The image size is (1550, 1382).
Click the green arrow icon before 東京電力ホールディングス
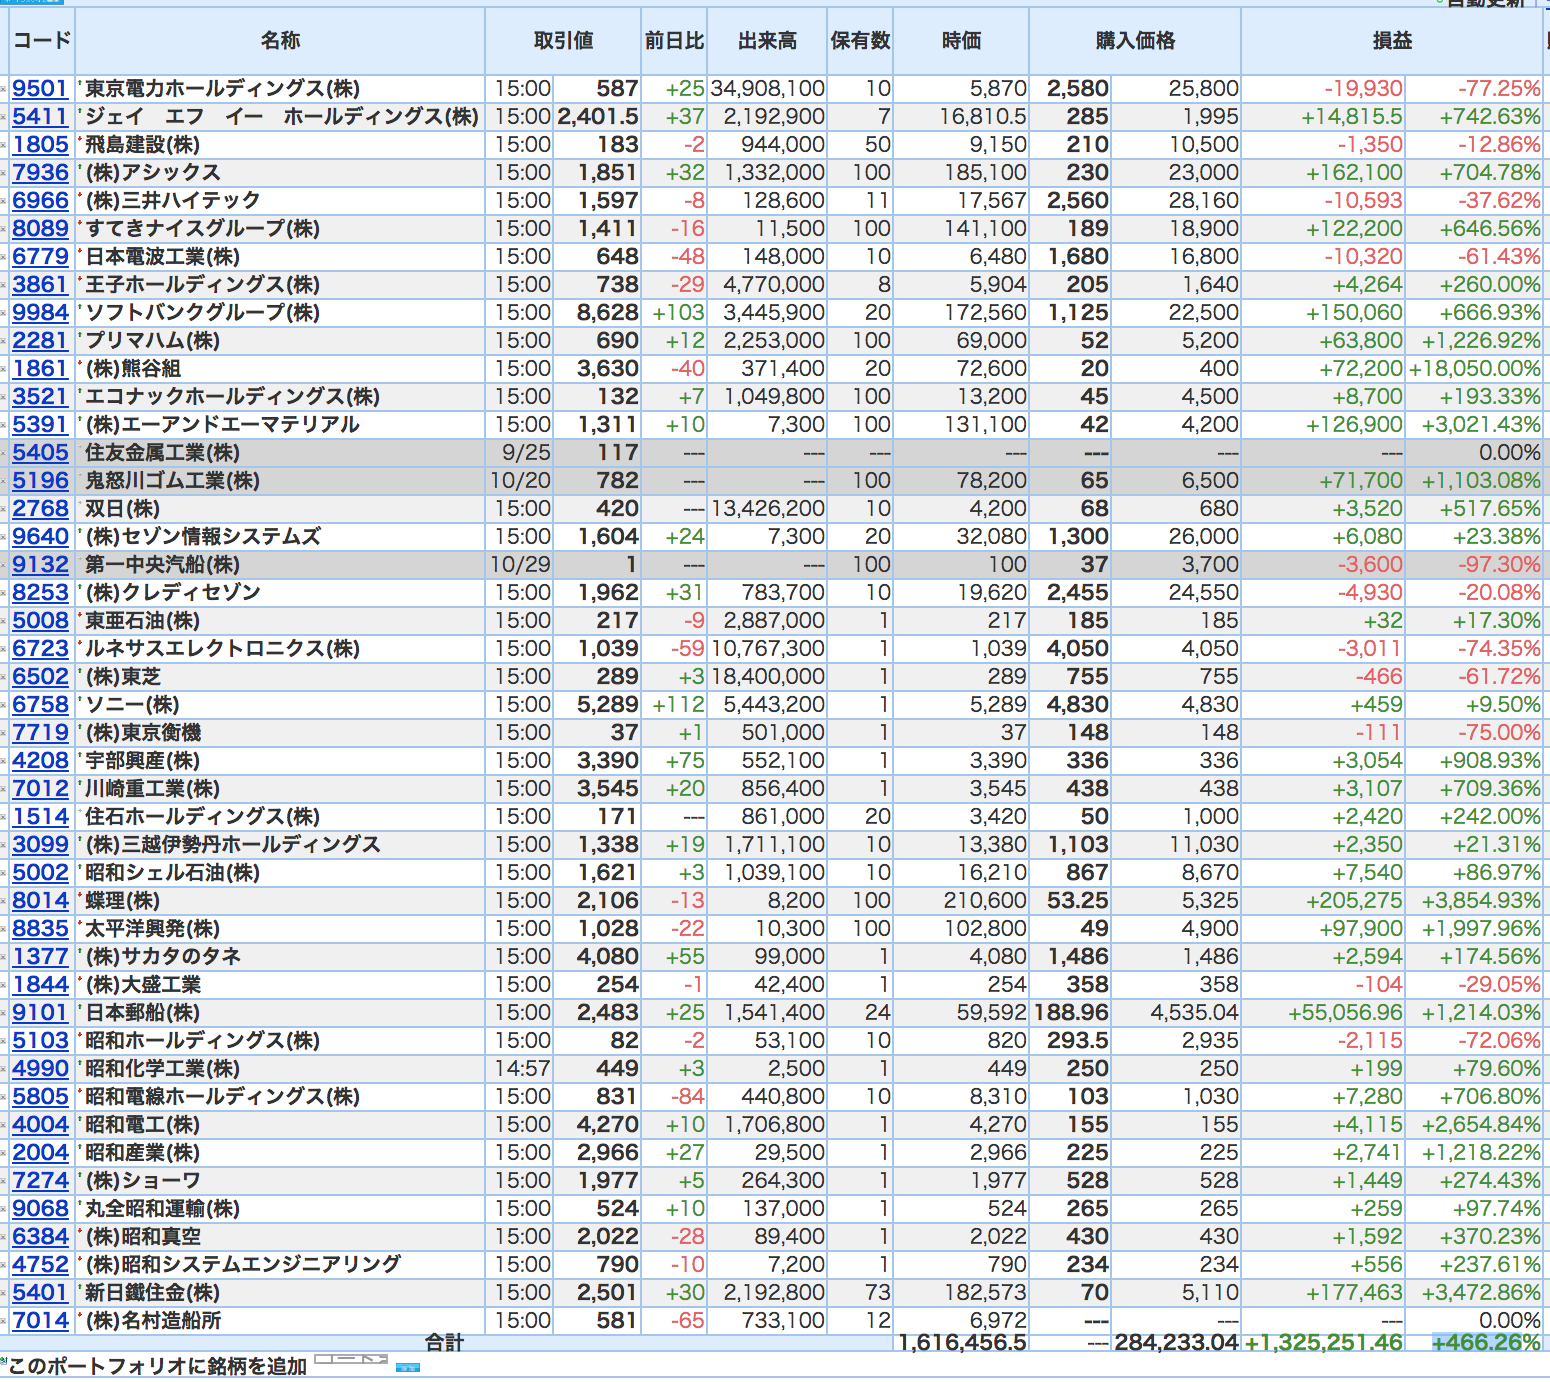[80, 84]
